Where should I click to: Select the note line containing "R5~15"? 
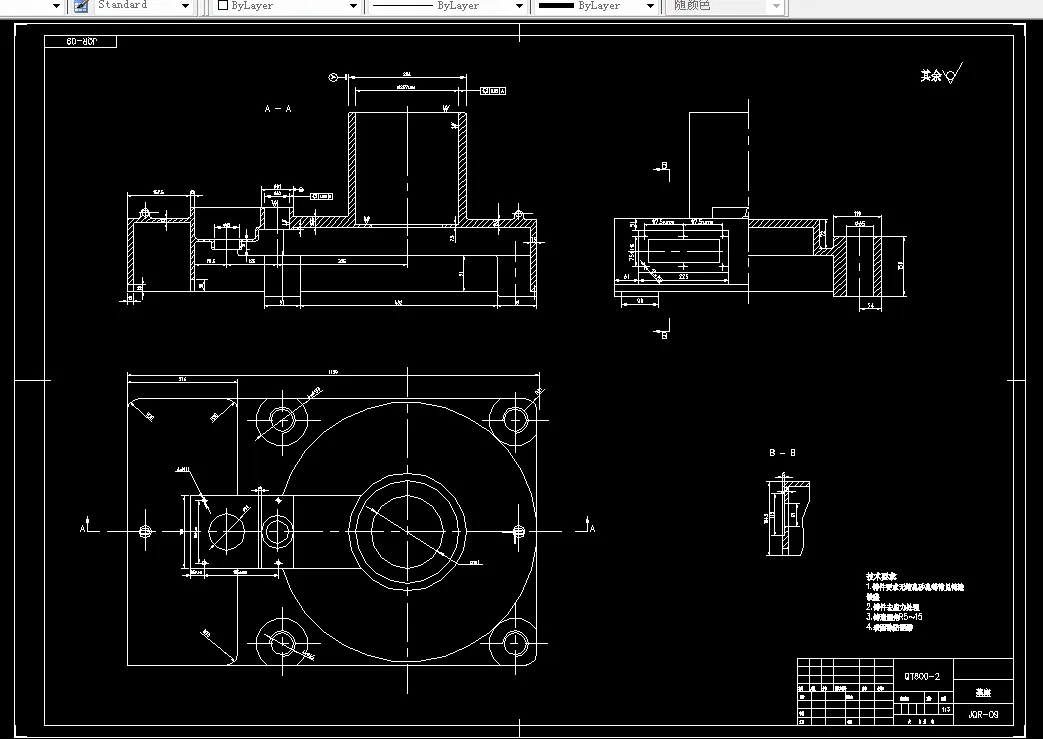click(894, 617)
